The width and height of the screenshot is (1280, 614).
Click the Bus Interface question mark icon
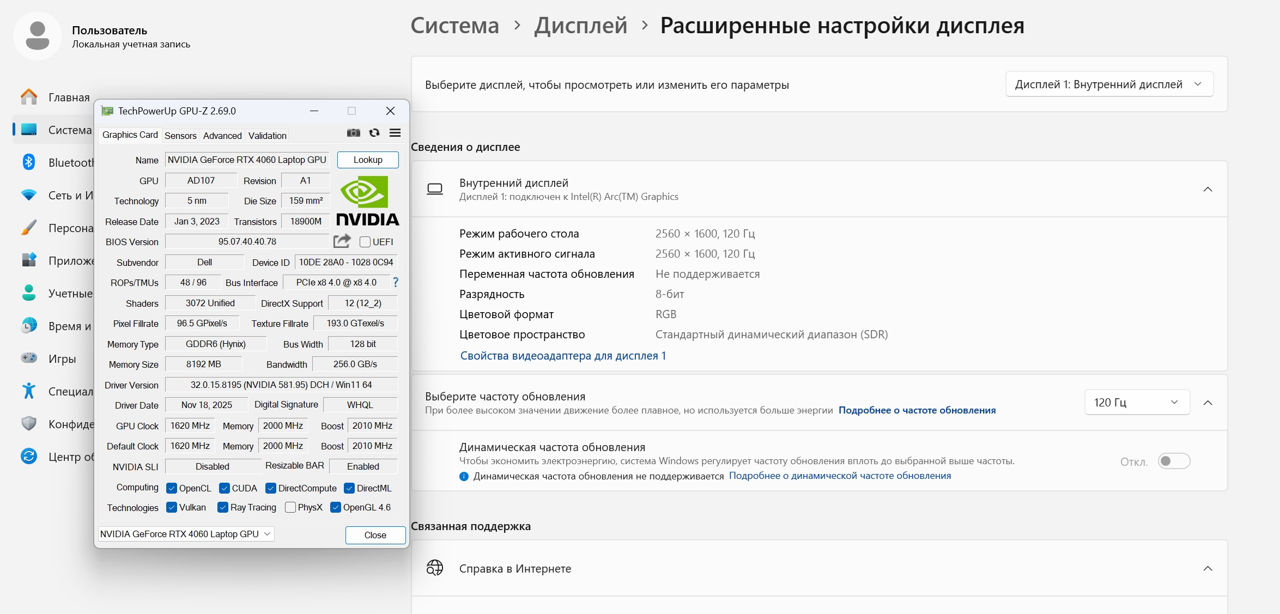pos(395,283)
